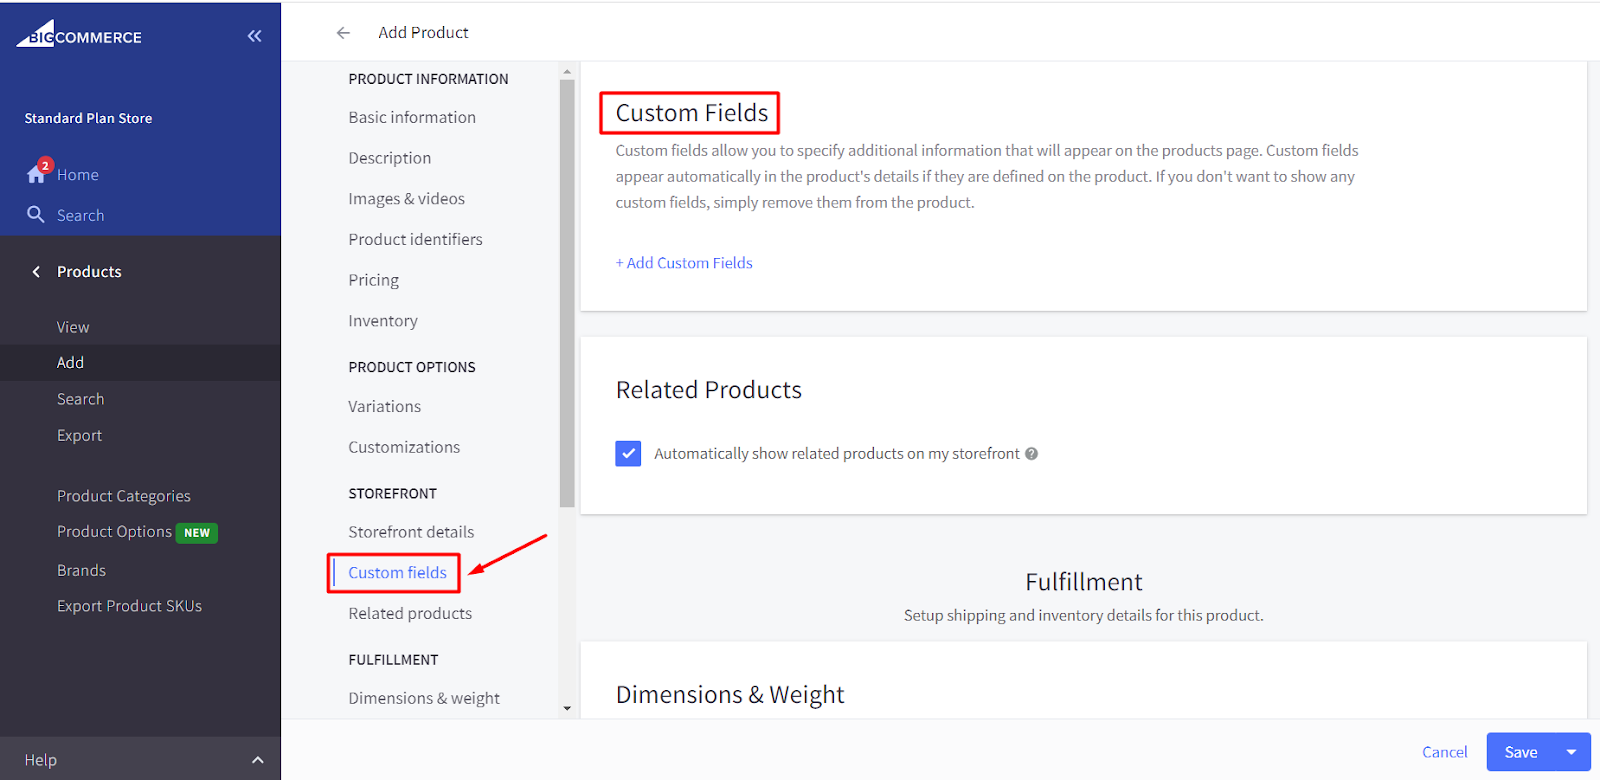Viewport: 1600px width, 780px height.
Task: Toggle automatically show related products checkbox
Action: point(628,454)
